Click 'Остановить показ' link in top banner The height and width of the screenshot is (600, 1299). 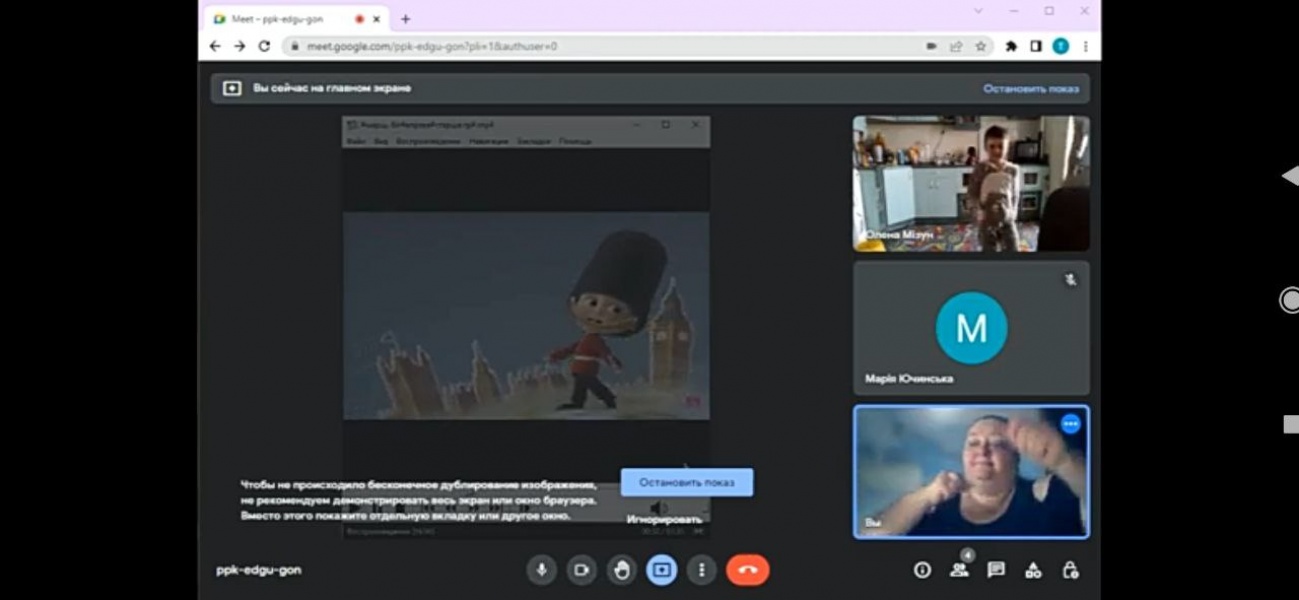tap(1030, 88)
